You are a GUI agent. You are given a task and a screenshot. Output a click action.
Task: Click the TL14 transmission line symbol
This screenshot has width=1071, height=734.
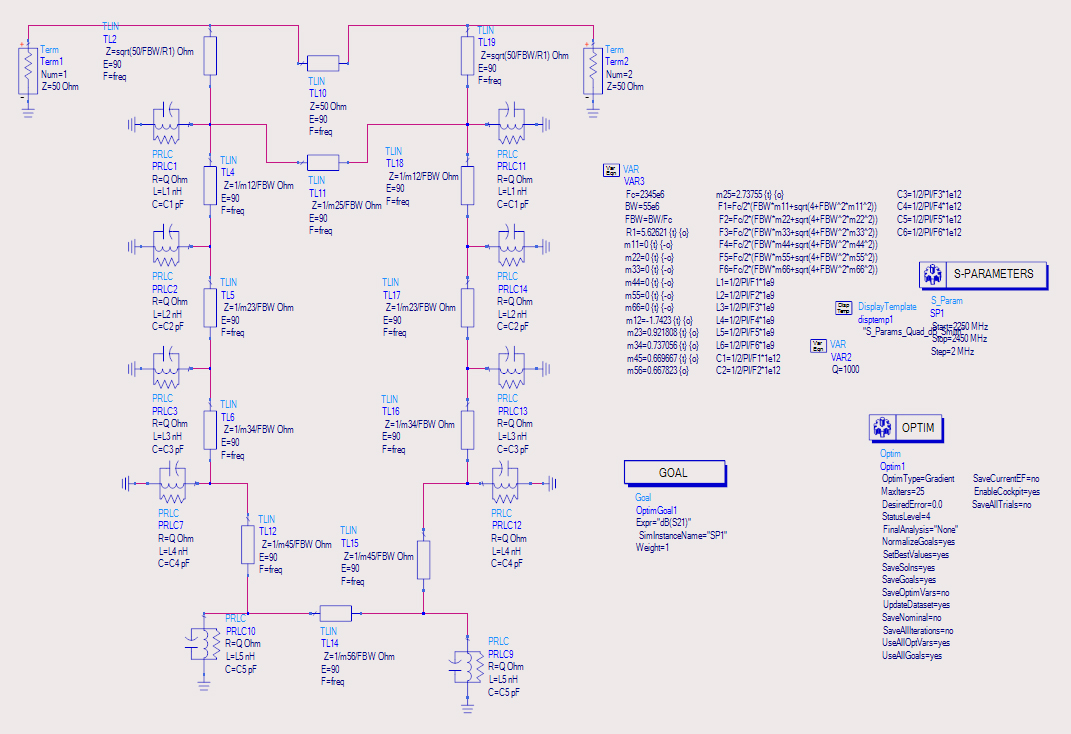click(335, 613)
